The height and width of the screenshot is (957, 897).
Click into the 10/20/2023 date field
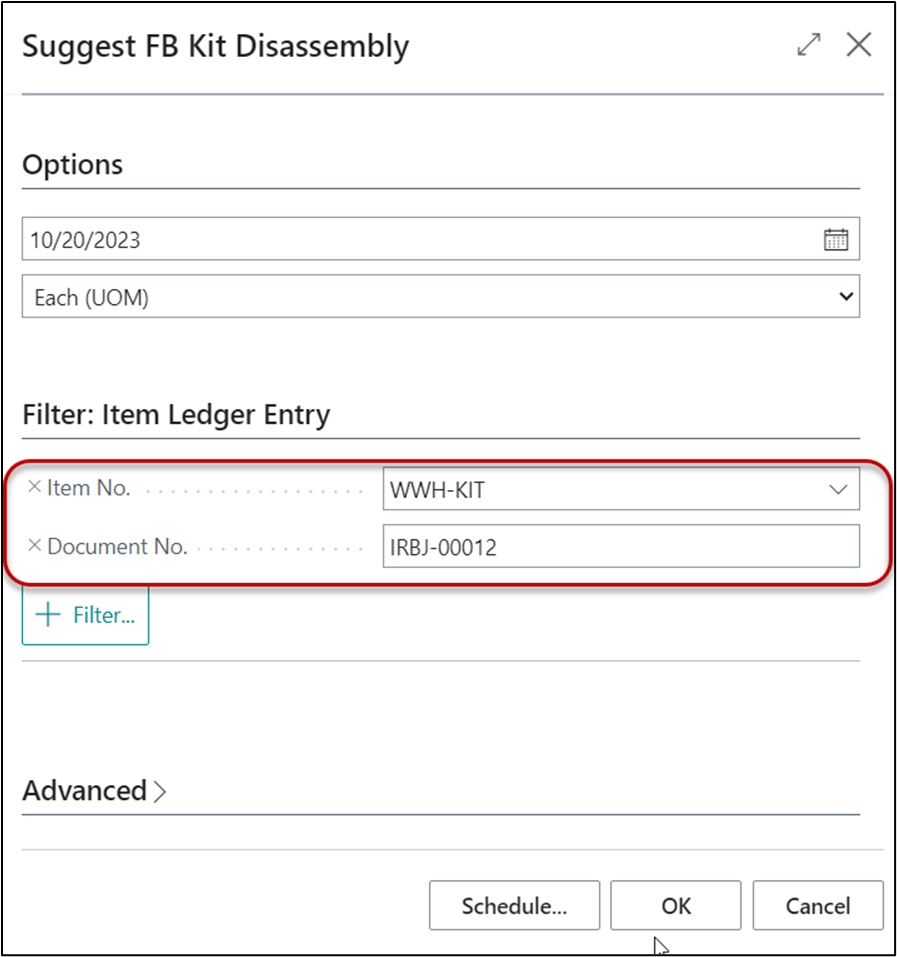pos(400,240)
